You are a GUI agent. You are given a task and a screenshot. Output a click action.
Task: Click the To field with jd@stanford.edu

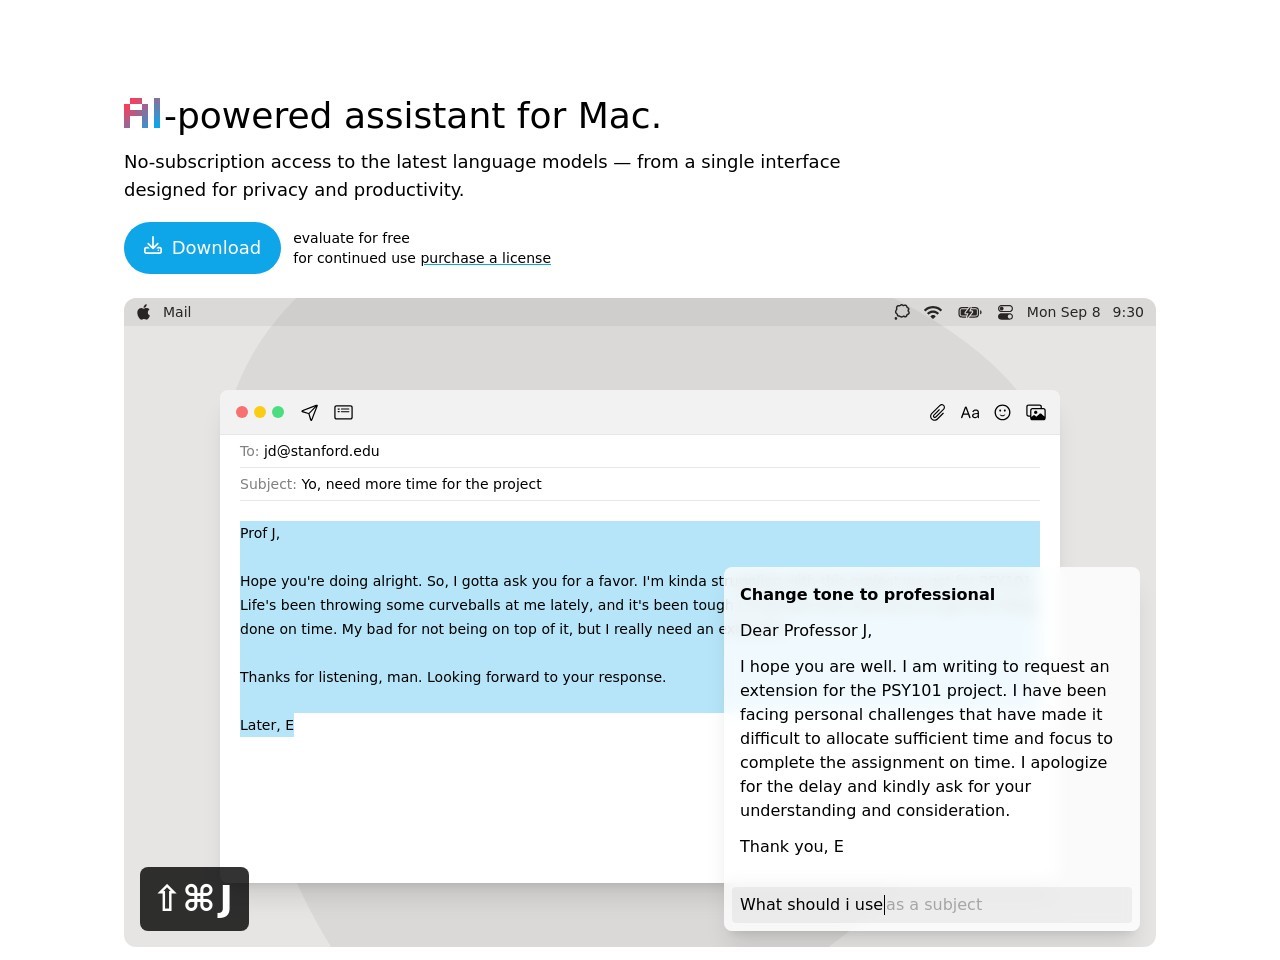640,451
